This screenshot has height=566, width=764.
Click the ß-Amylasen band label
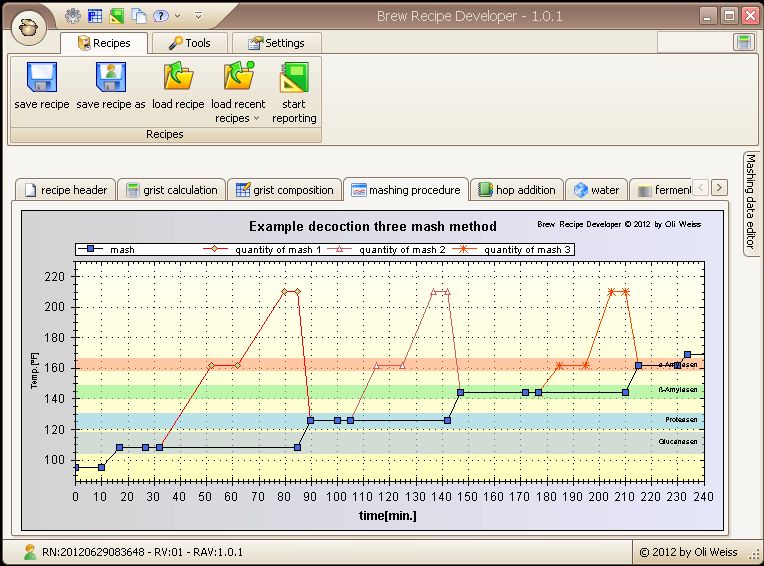point(678,390)
